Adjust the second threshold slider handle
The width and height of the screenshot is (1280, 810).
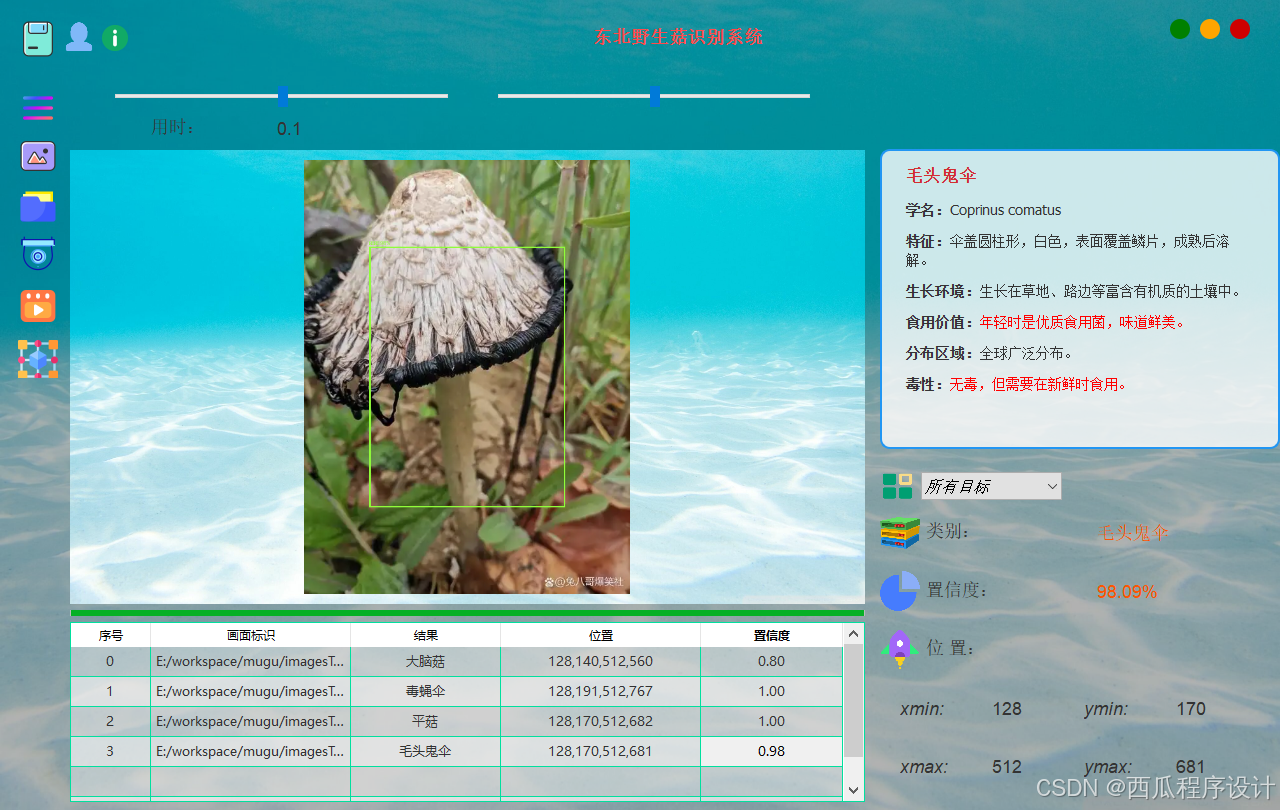pos(655,96)
